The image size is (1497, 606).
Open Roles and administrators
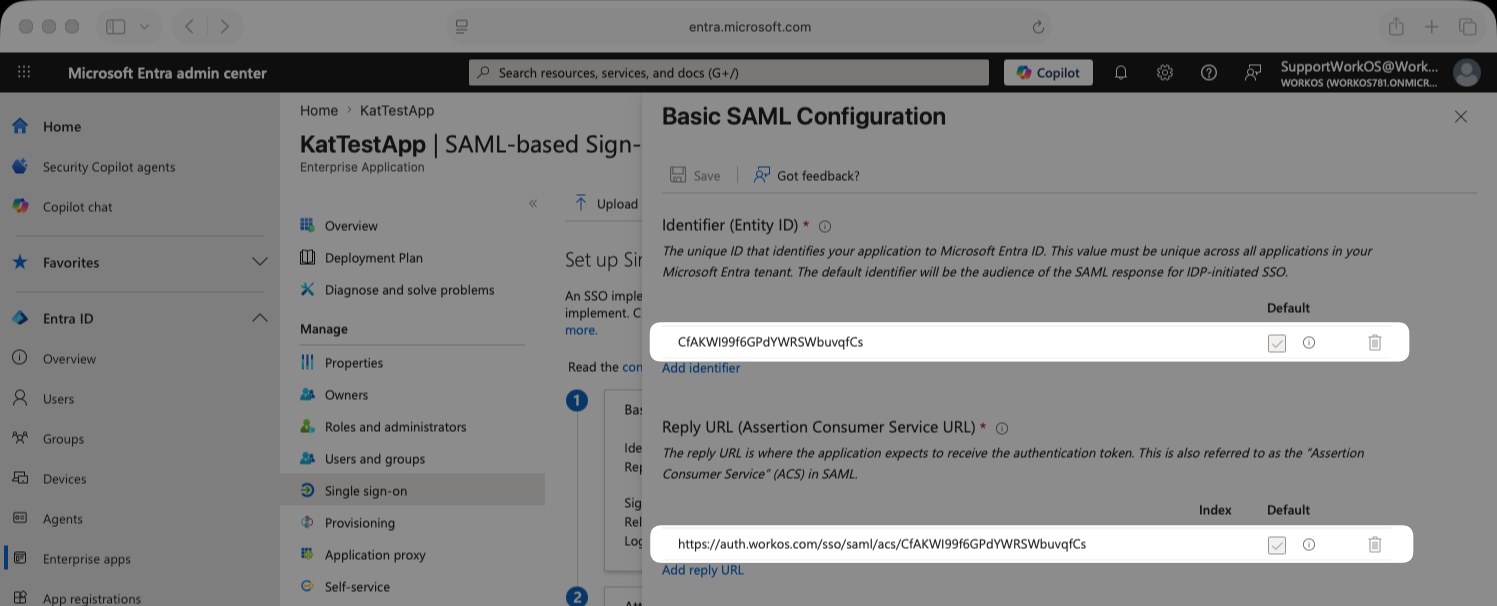pyautogui.click(x=395, y=427)
